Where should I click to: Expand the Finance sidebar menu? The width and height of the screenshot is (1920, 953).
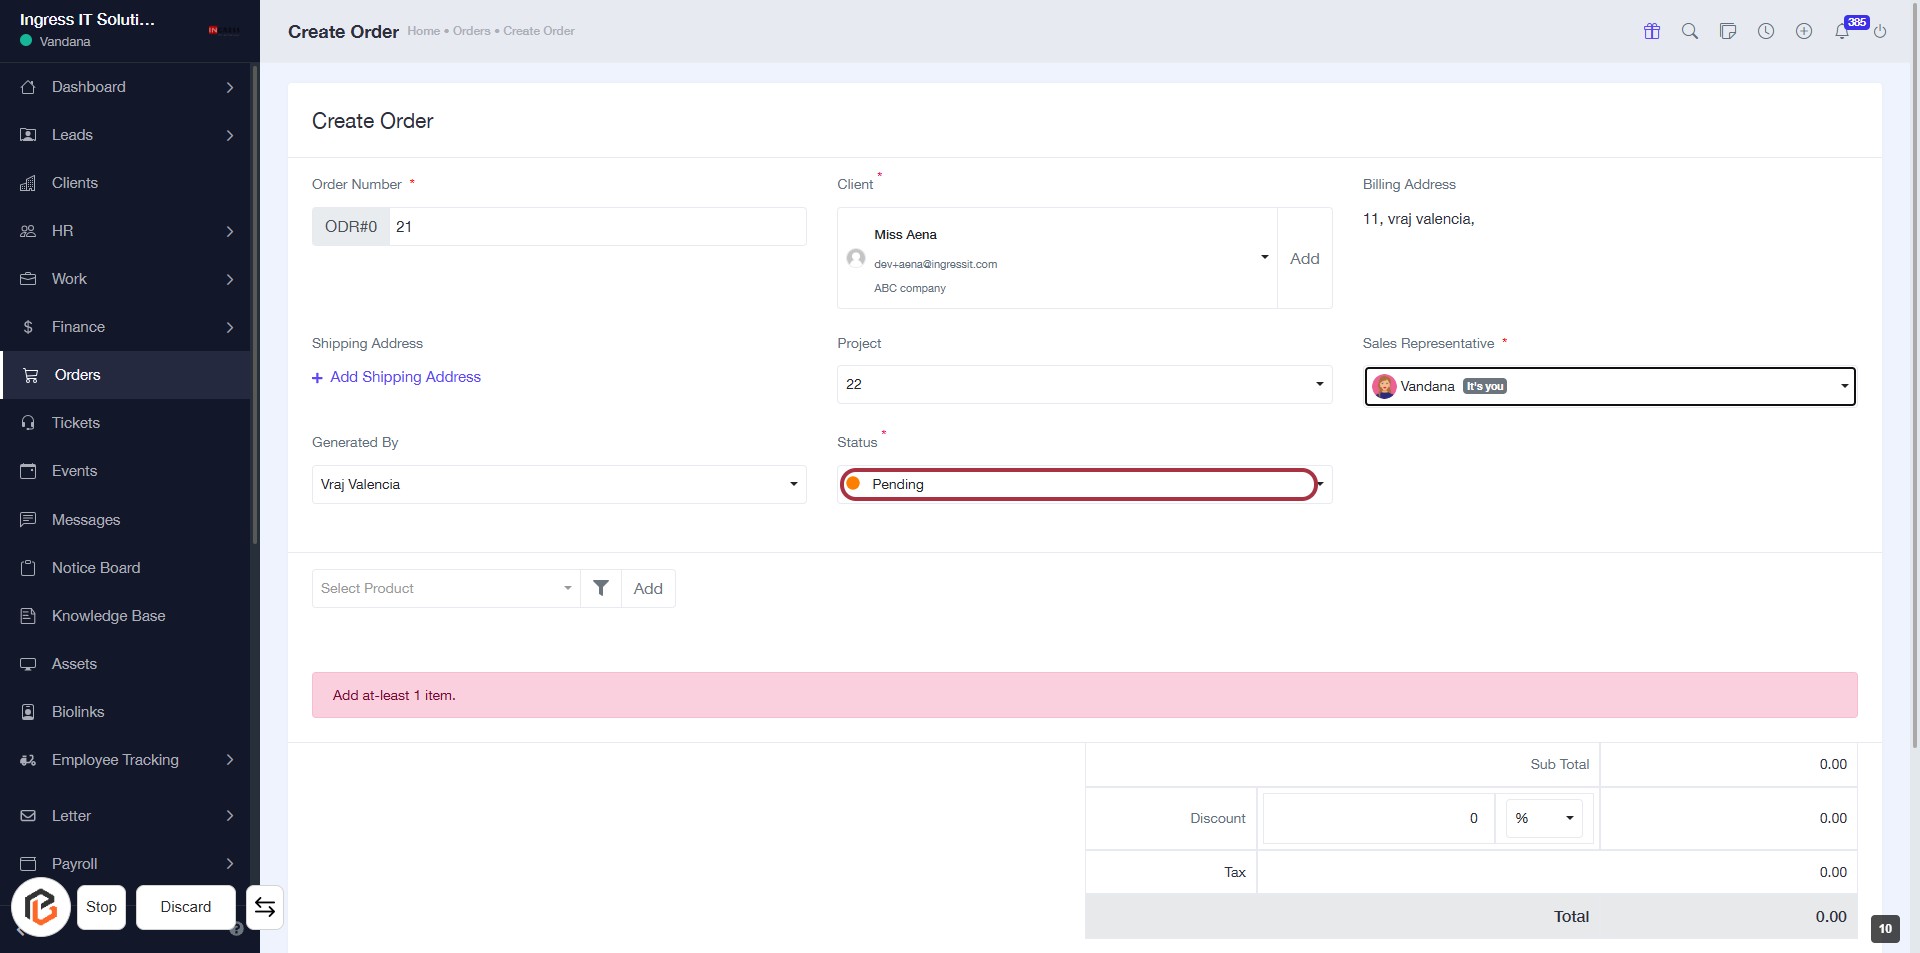click(x=126, y=327)
